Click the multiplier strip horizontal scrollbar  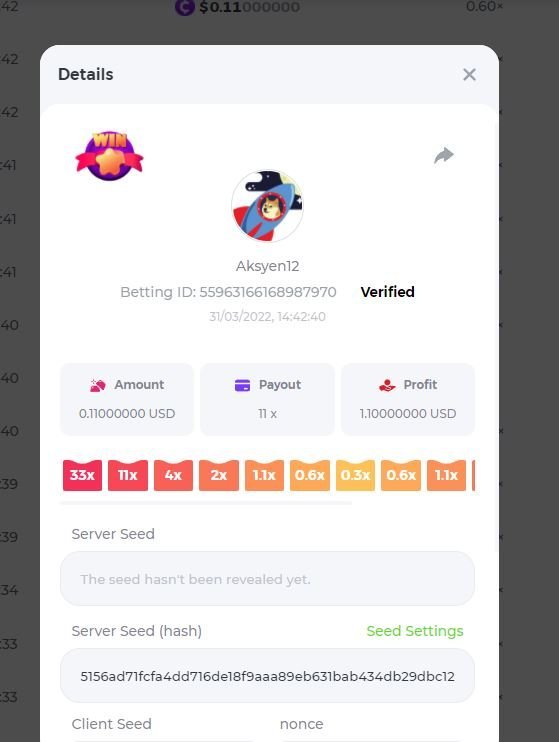(206, 503)
